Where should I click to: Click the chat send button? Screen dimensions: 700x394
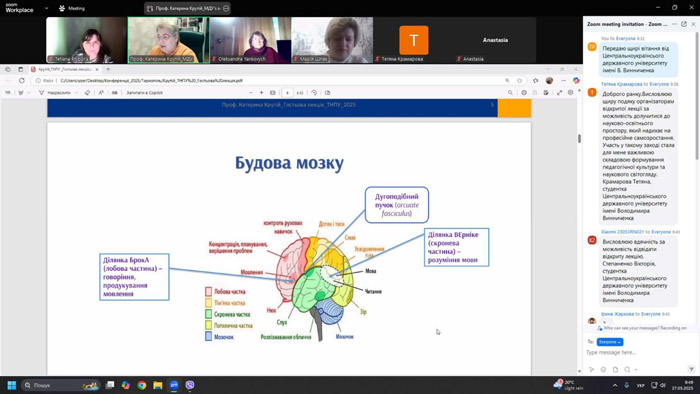click(x=691, y=369)
